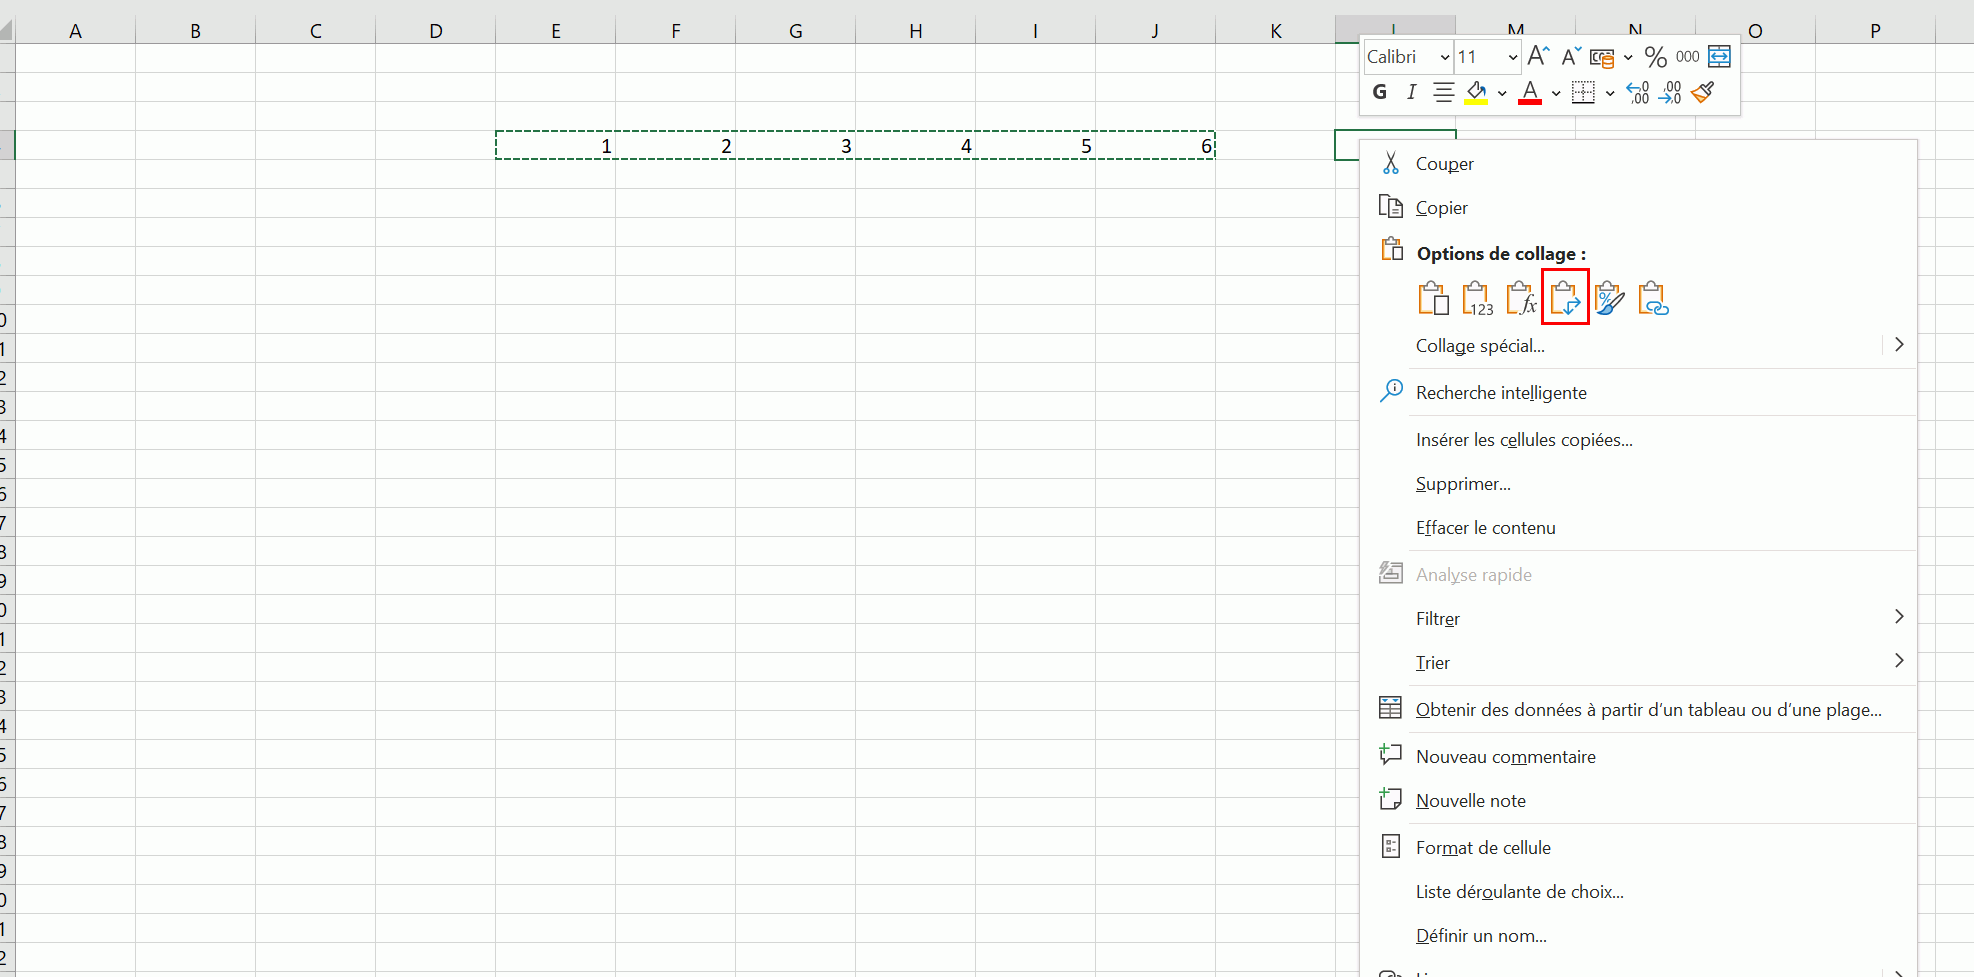The height and width of the screenshot is (977, 1974).
Task: Click the format painter brush in mini toolbar
Action: pyautogui.click(x=1703, y=93)
